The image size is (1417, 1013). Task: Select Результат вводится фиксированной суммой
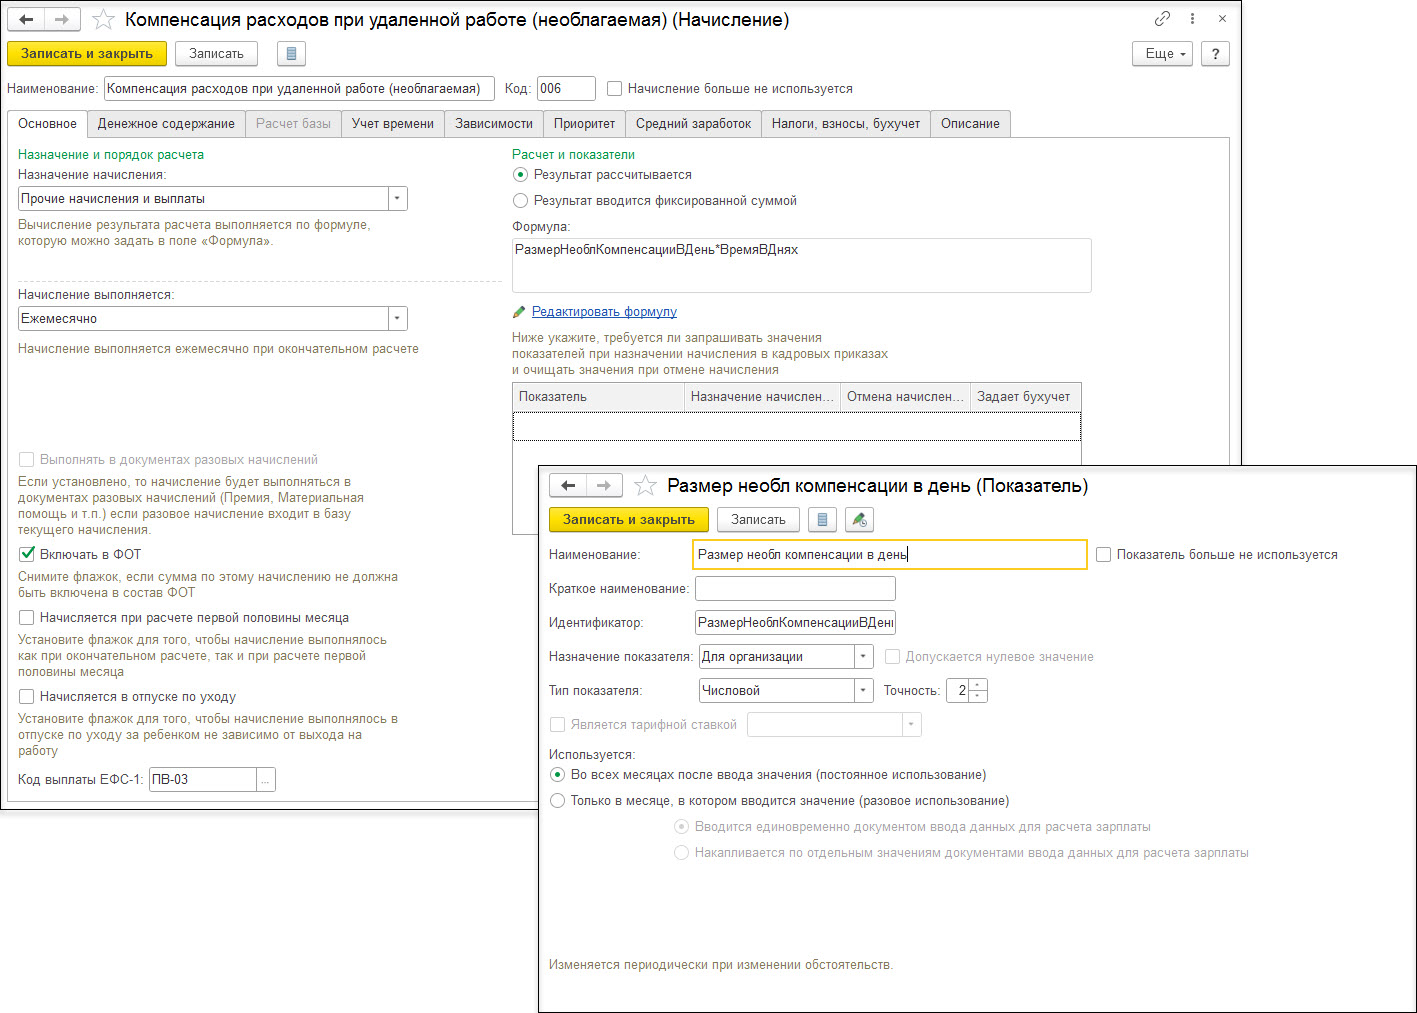pyautogui.click(x=520, y=201)
